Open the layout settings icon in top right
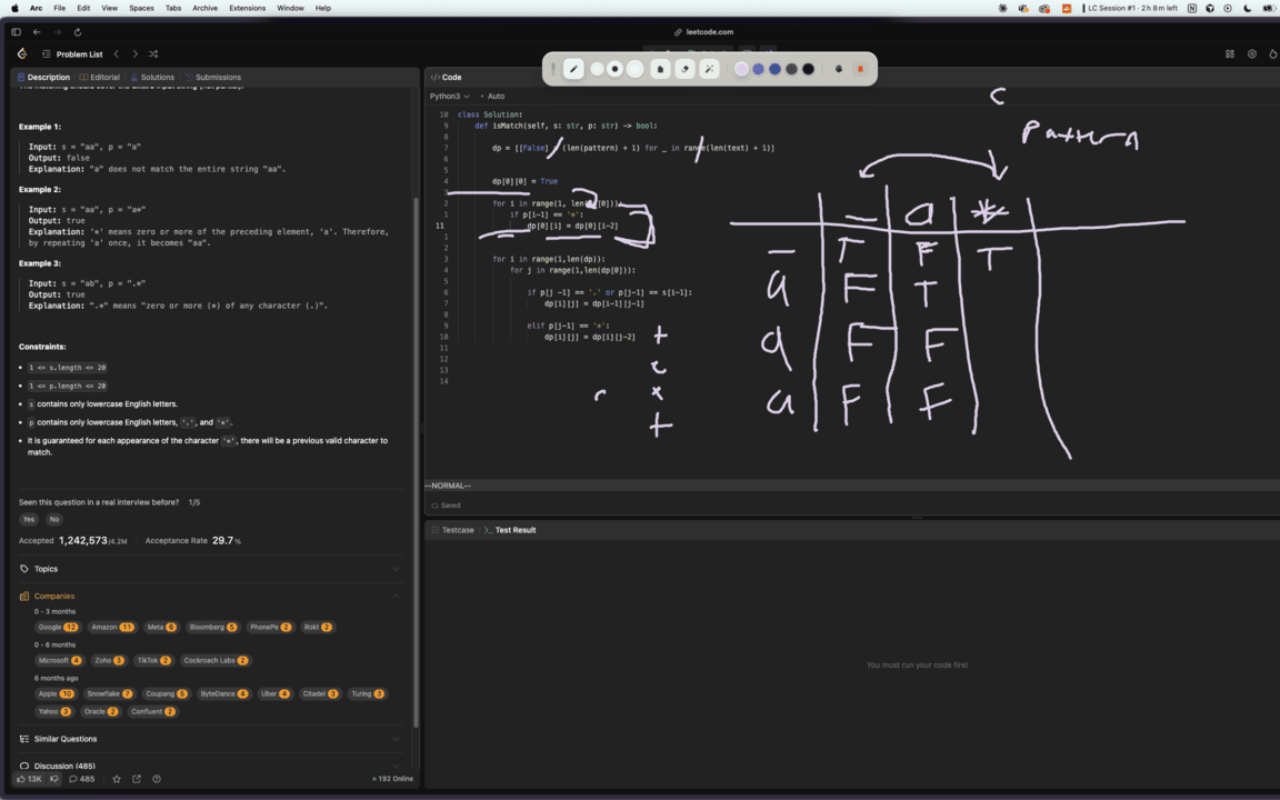Image resolution: width=1280 pixels, height=800 pixels. 1230,54
